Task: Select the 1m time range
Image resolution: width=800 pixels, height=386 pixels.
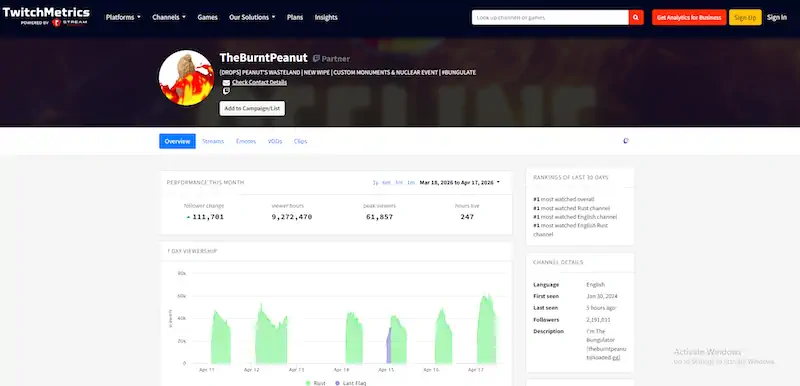Action: 411,183
